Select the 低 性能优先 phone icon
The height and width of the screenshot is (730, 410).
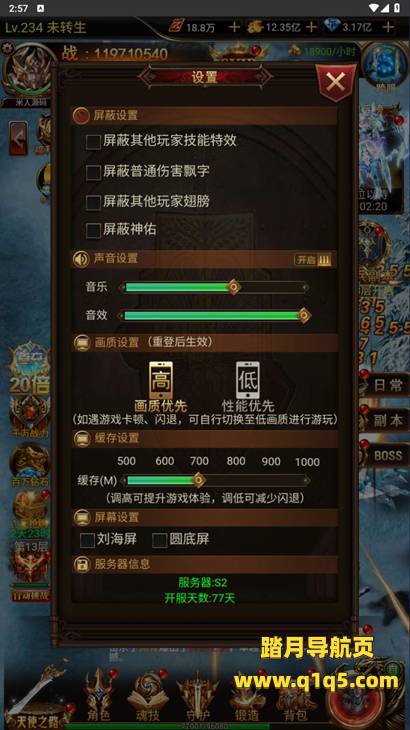click(x=248, y=380)
